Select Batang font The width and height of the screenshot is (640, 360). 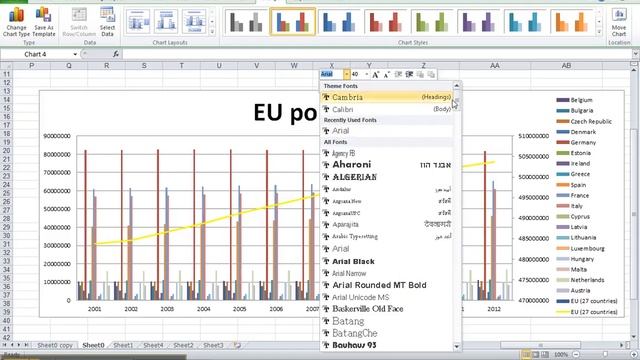[387, 321]
